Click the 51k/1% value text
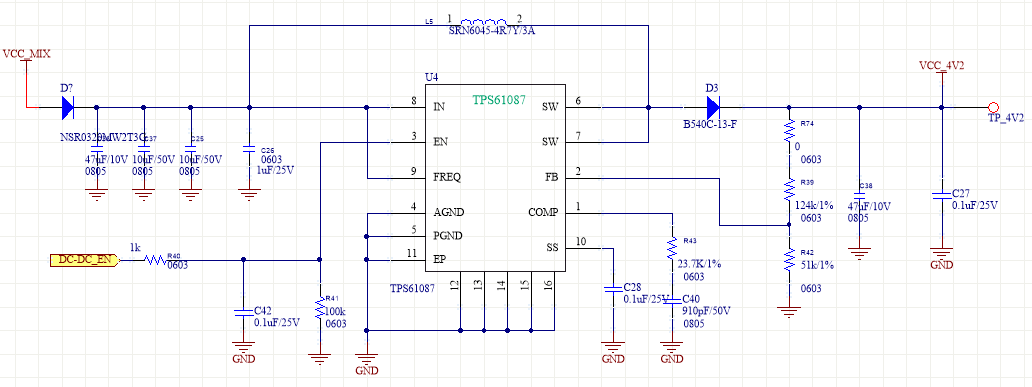This screenshot has width=1032, height=387. pos(817,265)
